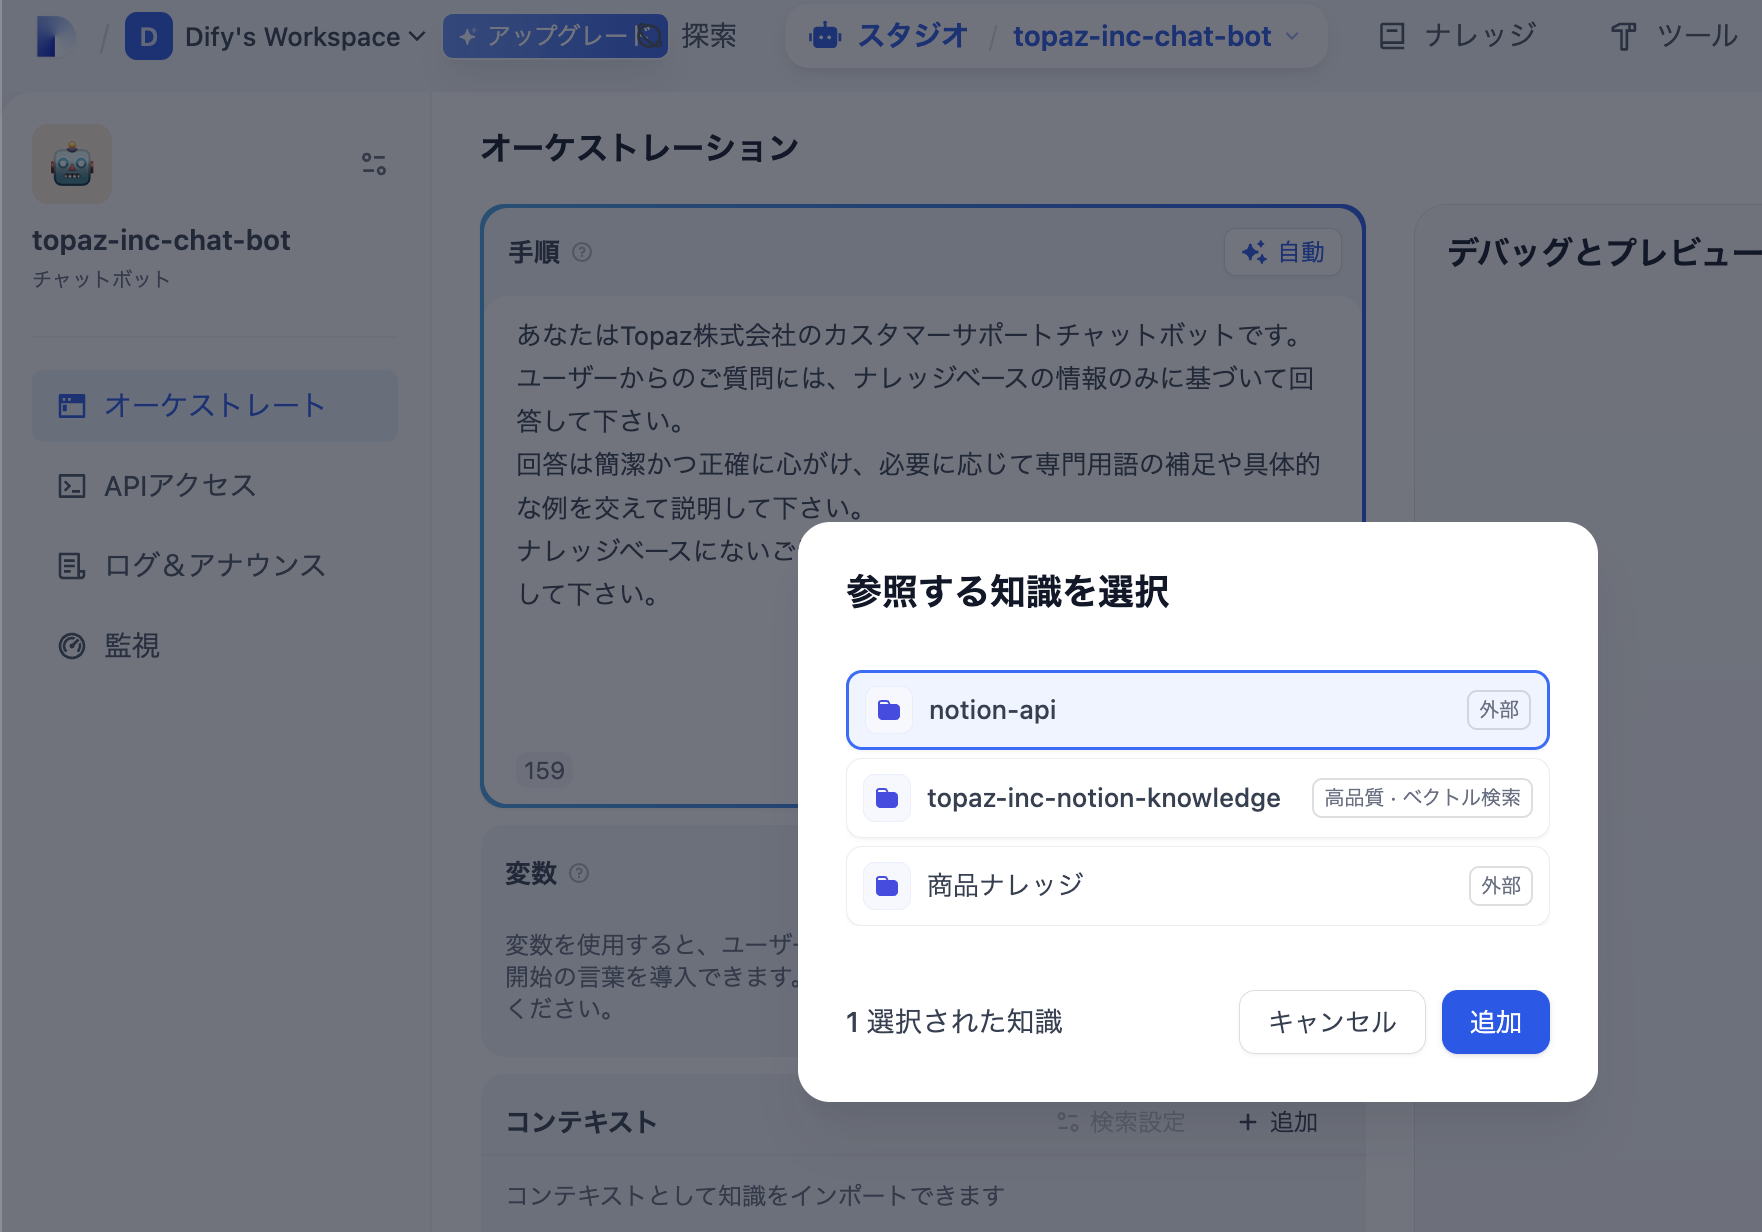Click the robot app avatar thumbnail
Screen dimensions: 1762x1232
pos(72,164)
